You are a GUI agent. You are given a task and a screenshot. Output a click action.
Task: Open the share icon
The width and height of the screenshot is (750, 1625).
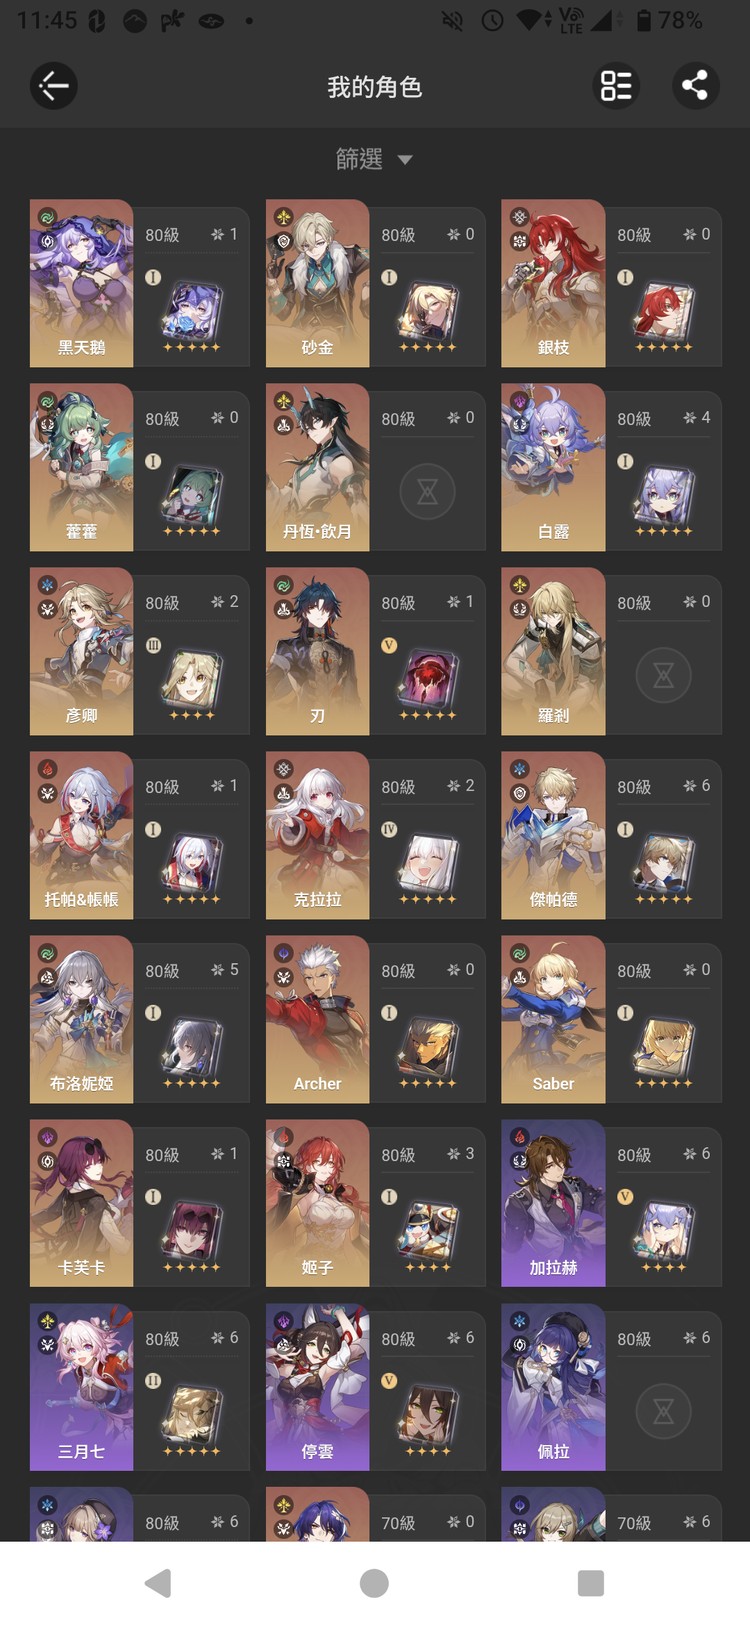click(695, 86)
